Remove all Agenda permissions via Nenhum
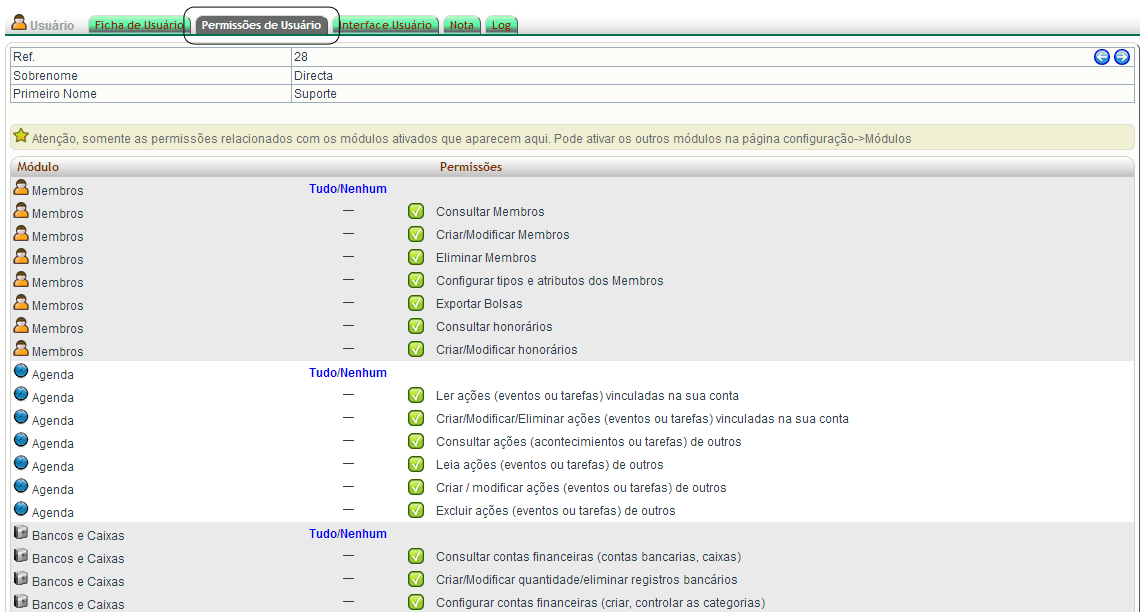This screenshot has height=612, width=1141. point(363,373)
